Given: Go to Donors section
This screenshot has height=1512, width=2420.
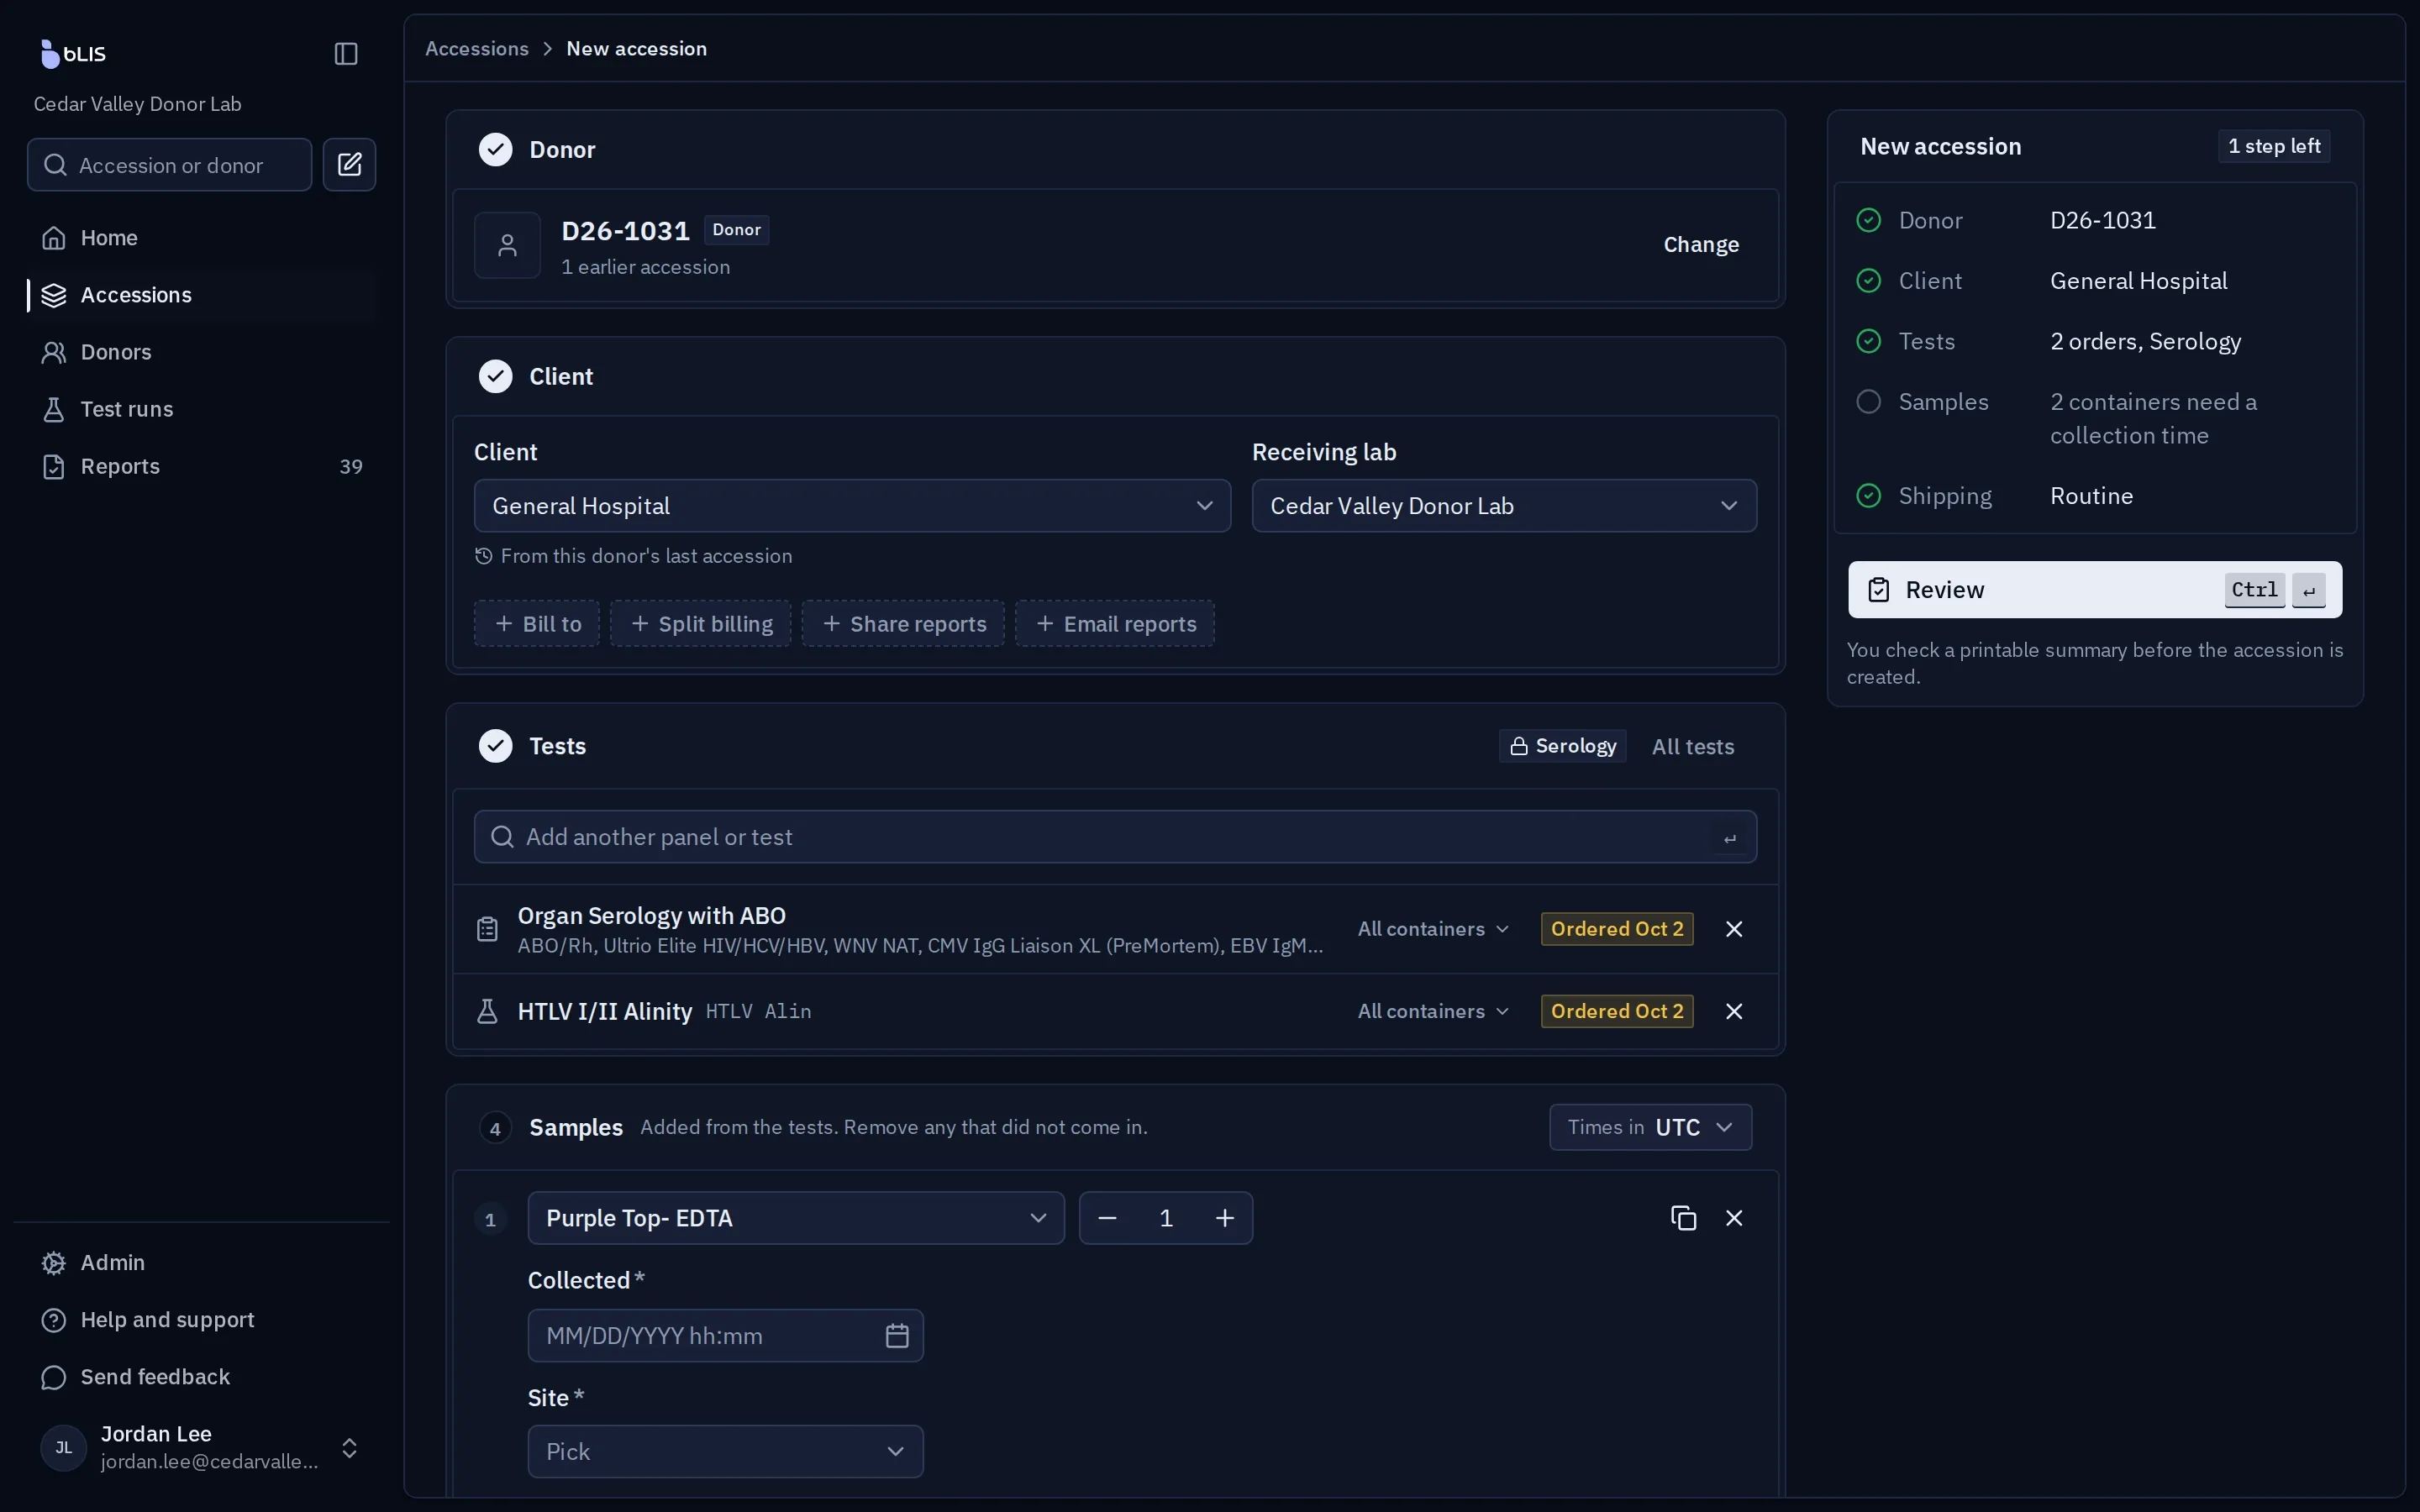Looking at the screenshot, I should 202,352.
